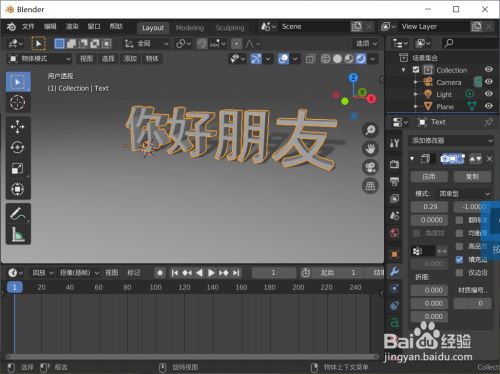Switch to the Sculpting workspace tab
Screen dimensions: 500x374
(230, 28)
